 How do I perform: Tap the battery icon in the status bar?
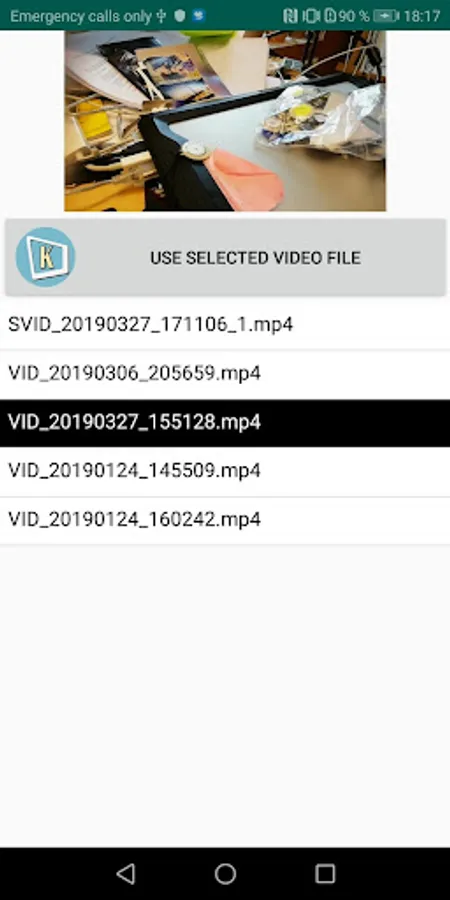[x=386, y=15]
